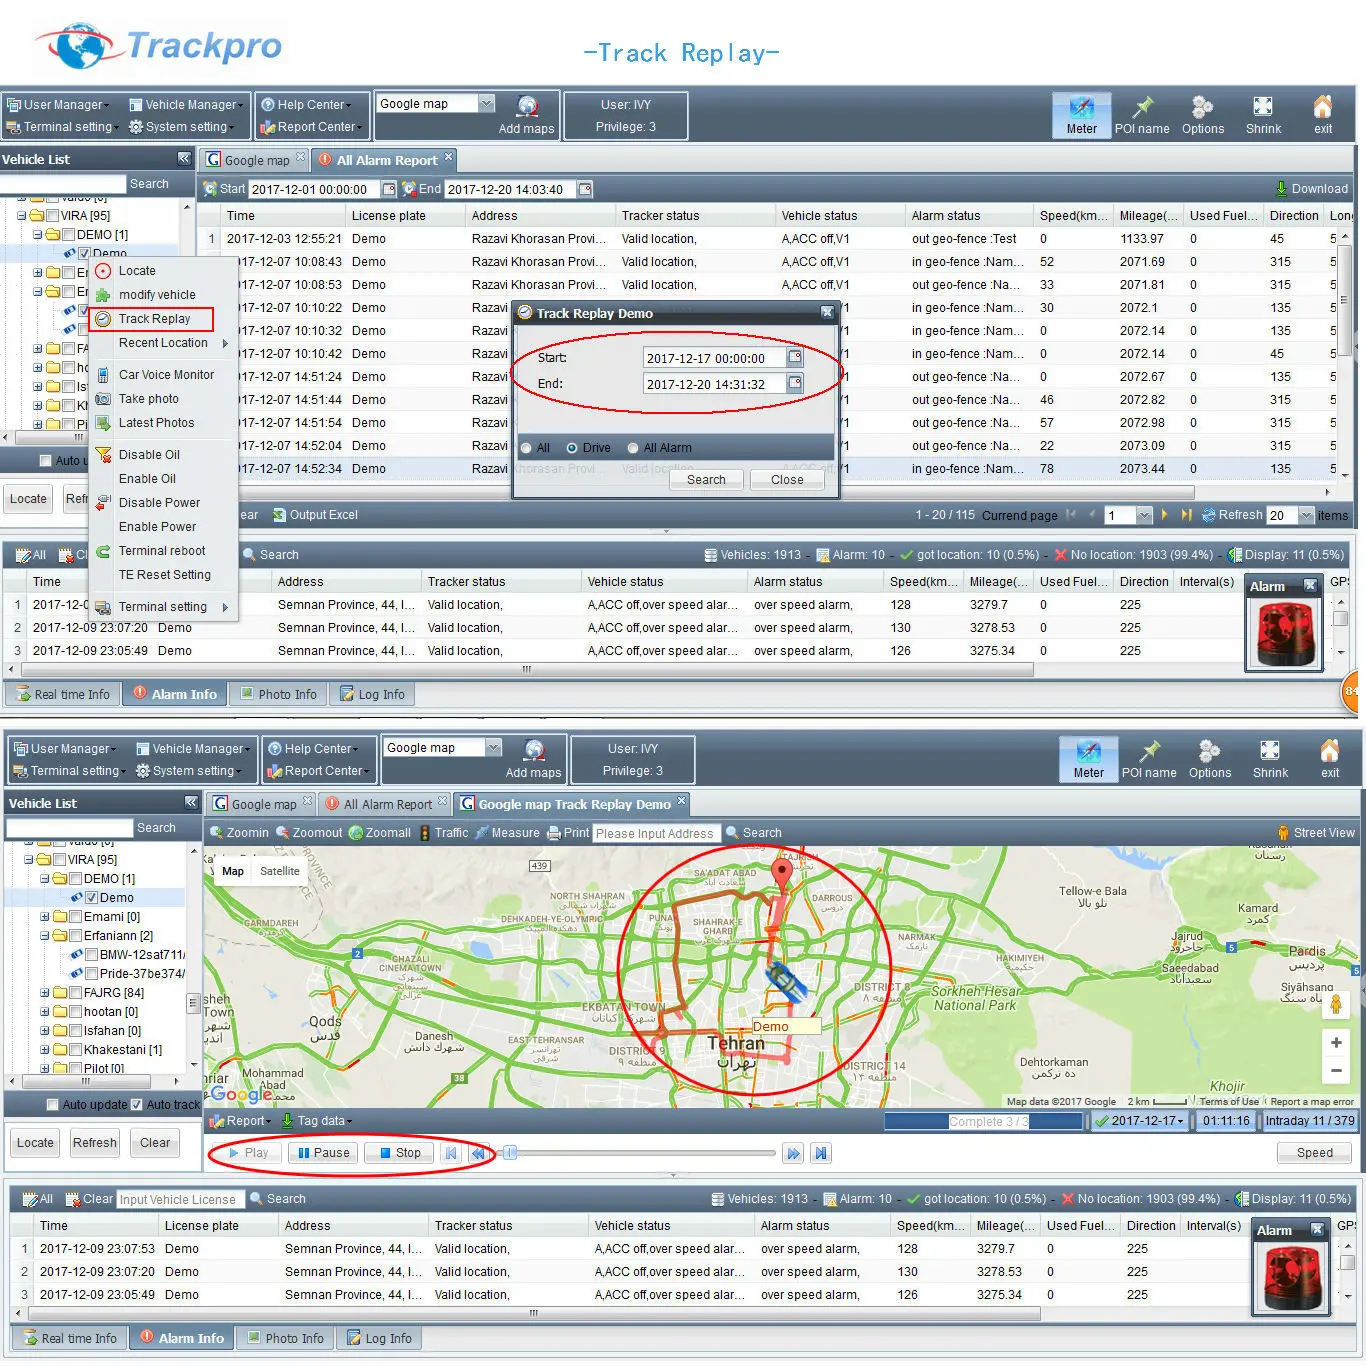The image size is (1366, 1366).
Task: Select the POI name icon
Action: (x=1142, y=113)
